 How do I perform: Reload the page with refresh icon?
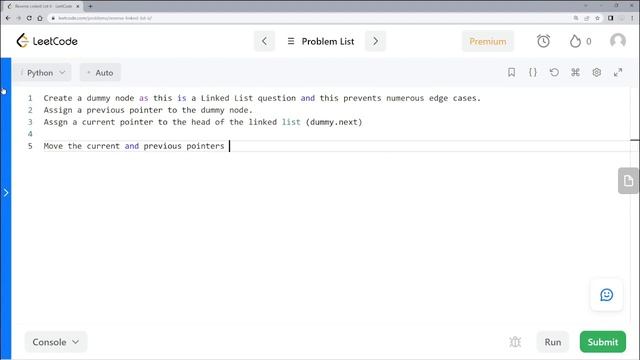pos(29,18)
